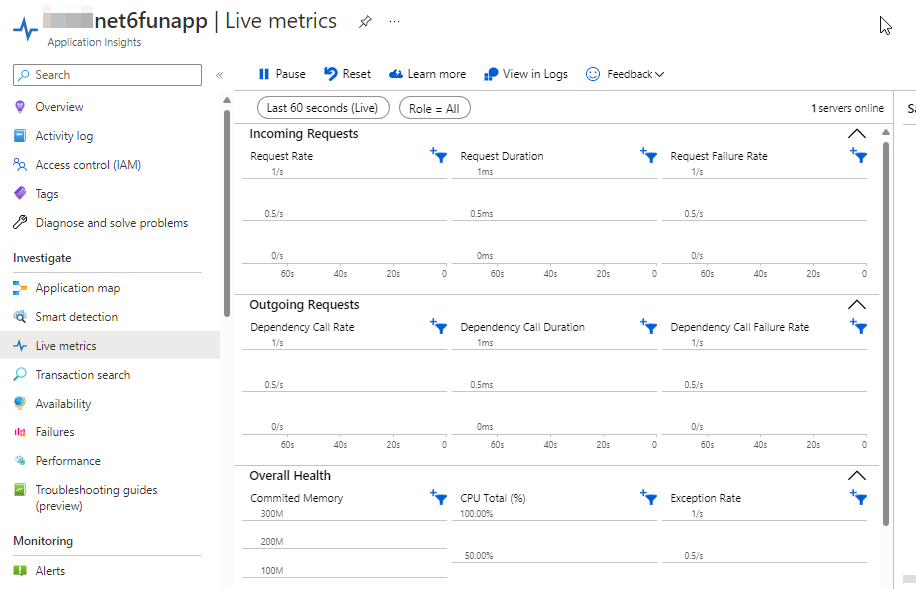Open the filter for CPU Total chart
The width and height of the screenshot is (916, 589).
[x=648, y=498]
